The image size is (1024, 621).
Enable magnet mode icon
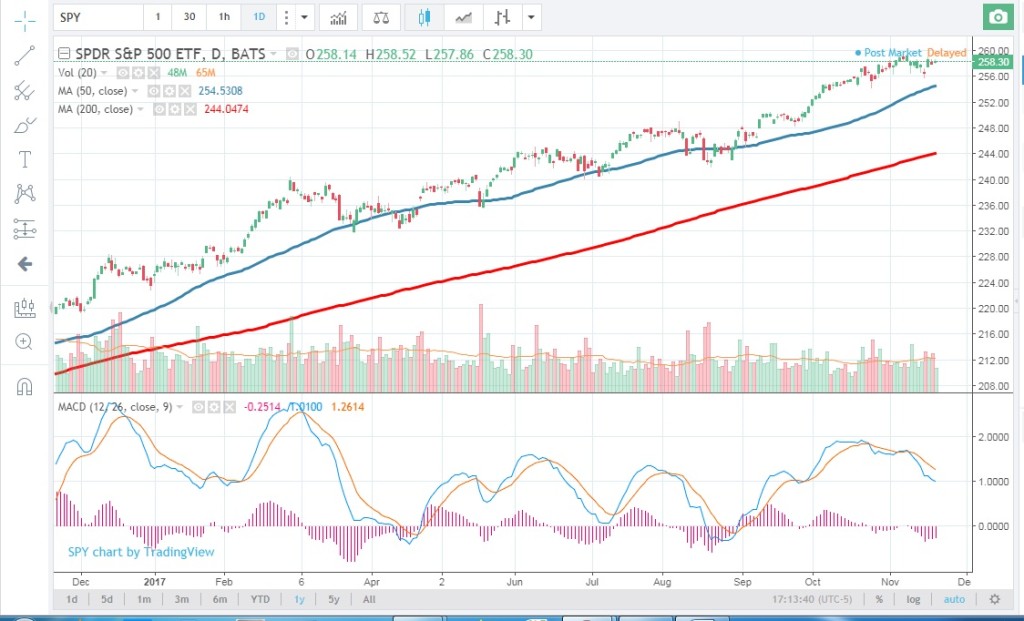[x=25, y=386]
